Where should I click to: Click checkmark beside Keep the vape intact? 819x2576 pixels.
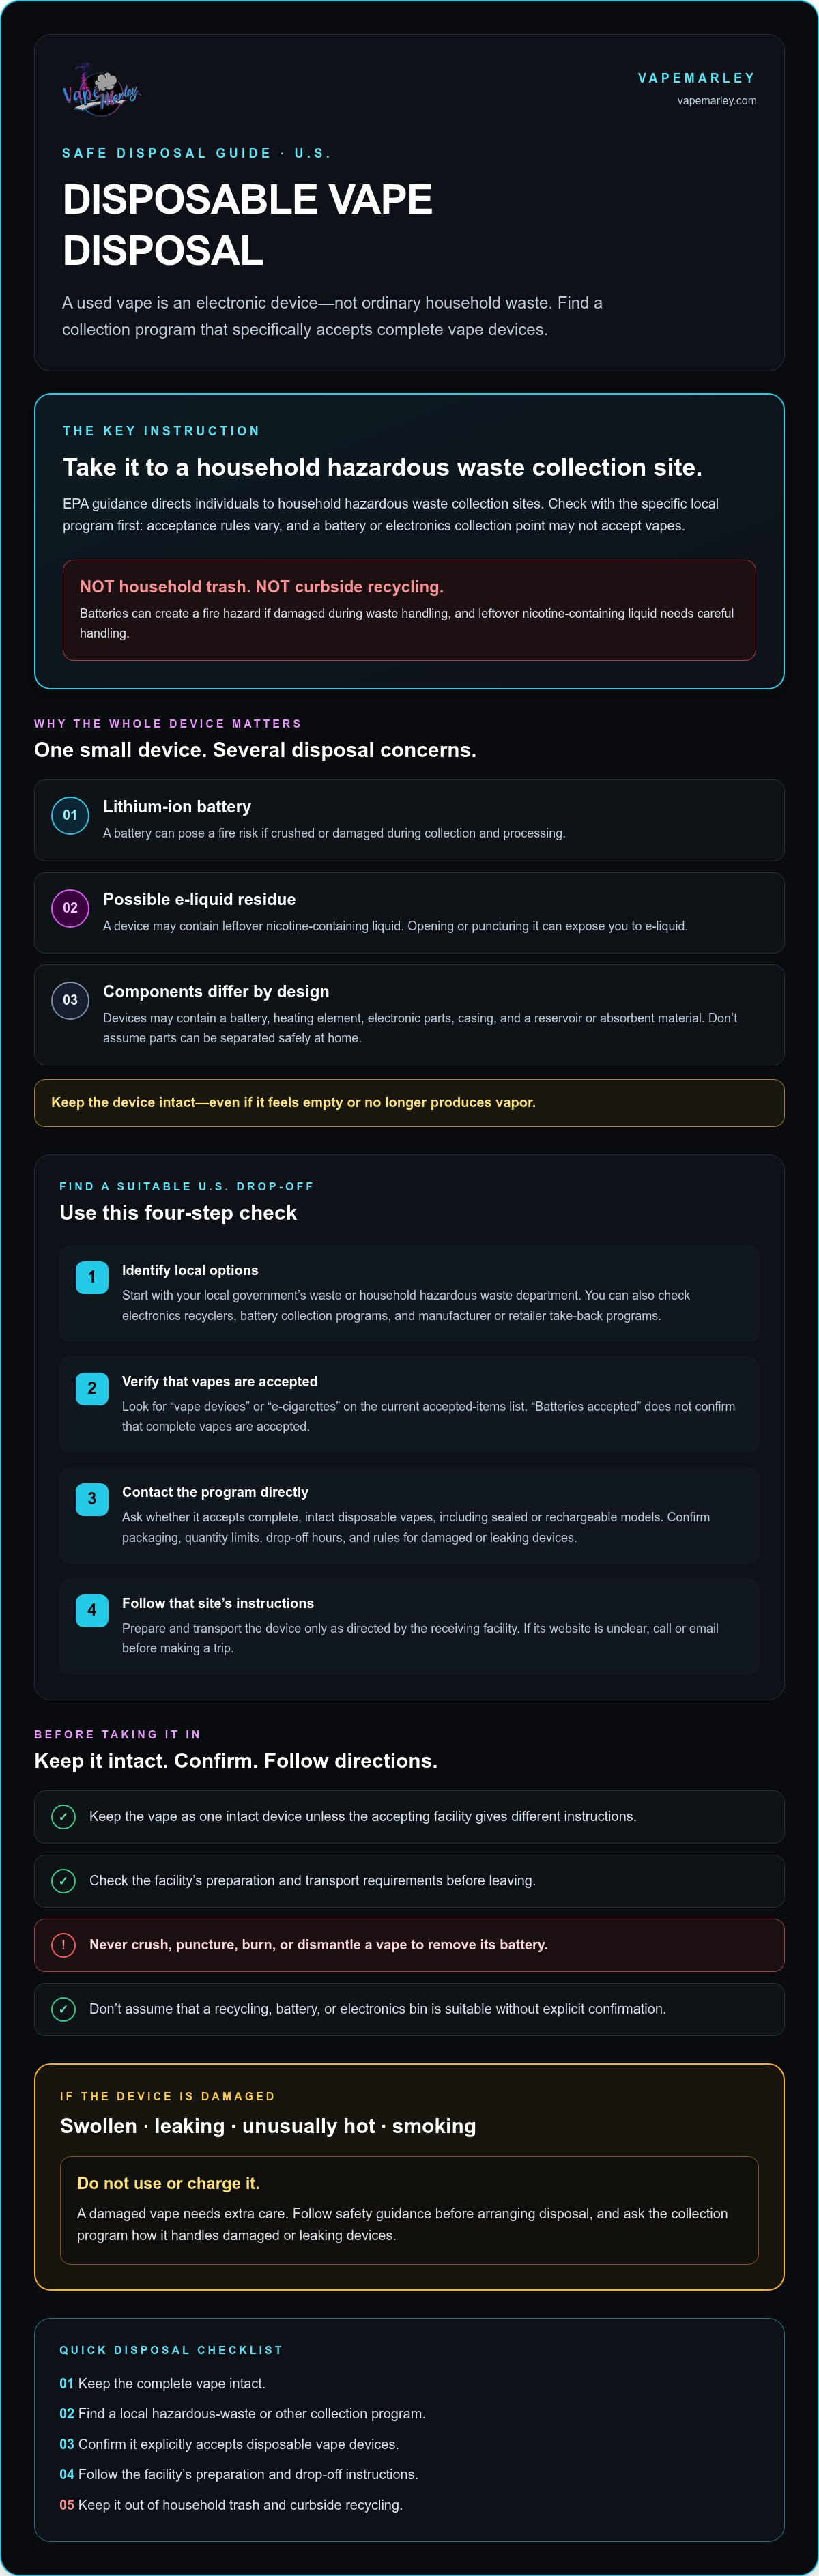(63, 1817)
